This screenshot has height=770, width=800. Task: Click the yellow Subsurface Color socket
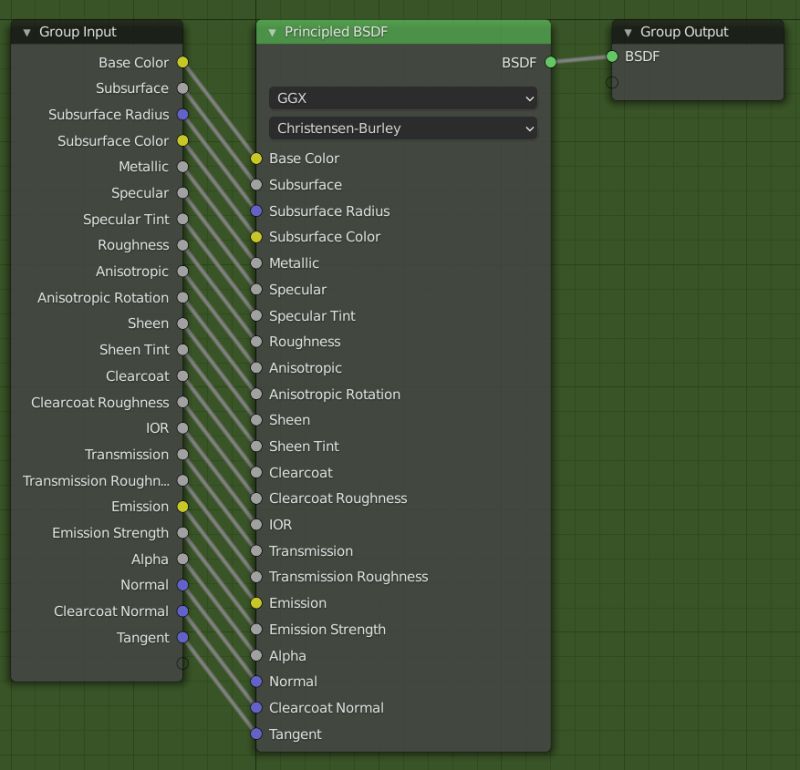[257, 237]
